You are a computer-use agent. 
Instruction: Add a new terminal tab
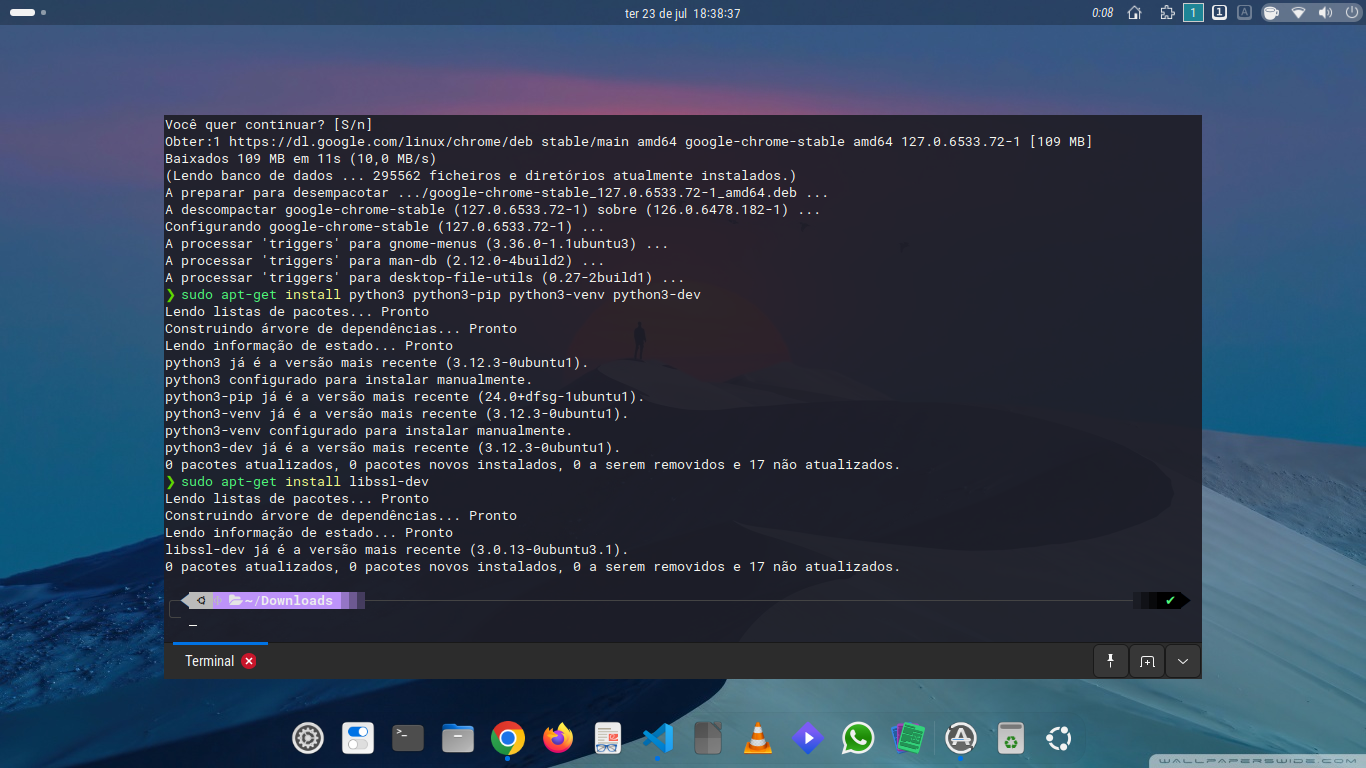pos(1147,661)
